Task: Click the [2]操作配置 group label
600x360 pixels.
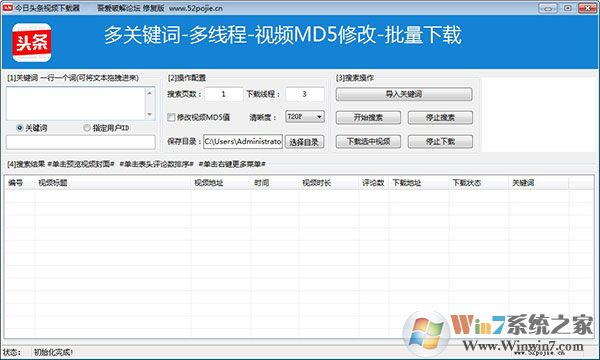Action: tap(187, 78)
